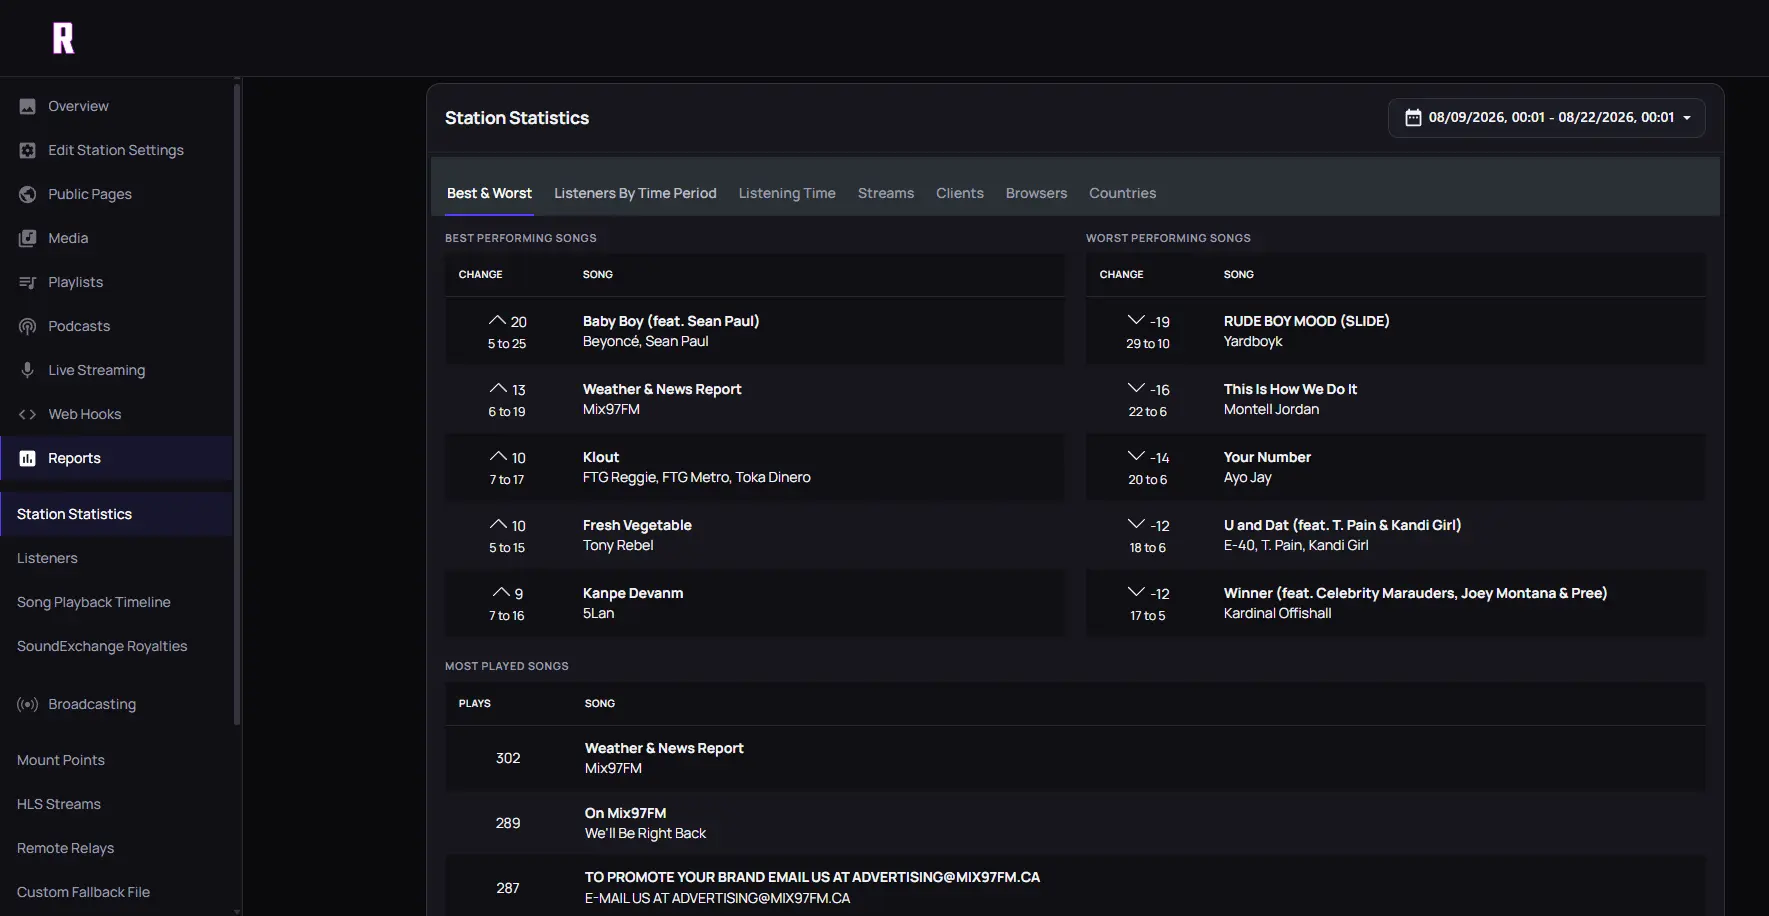Click the R logo icon
The image size is (1769, 916).
(63, 38)
